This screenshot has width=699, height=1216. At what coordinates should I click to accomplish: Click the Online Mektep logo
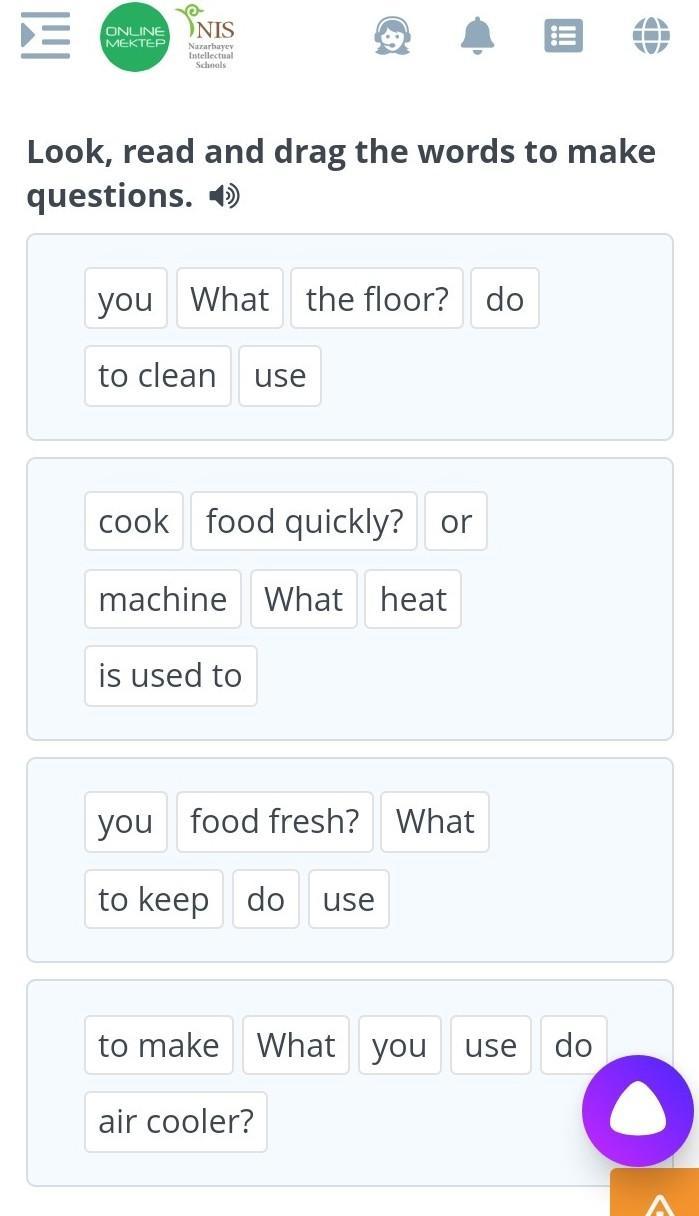(135, 37)
